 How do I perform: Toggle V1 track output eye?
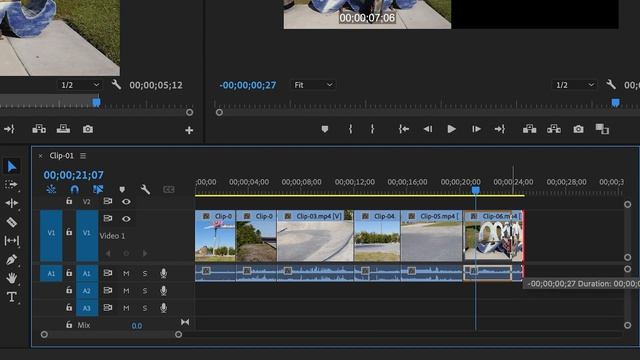(126, 219)
